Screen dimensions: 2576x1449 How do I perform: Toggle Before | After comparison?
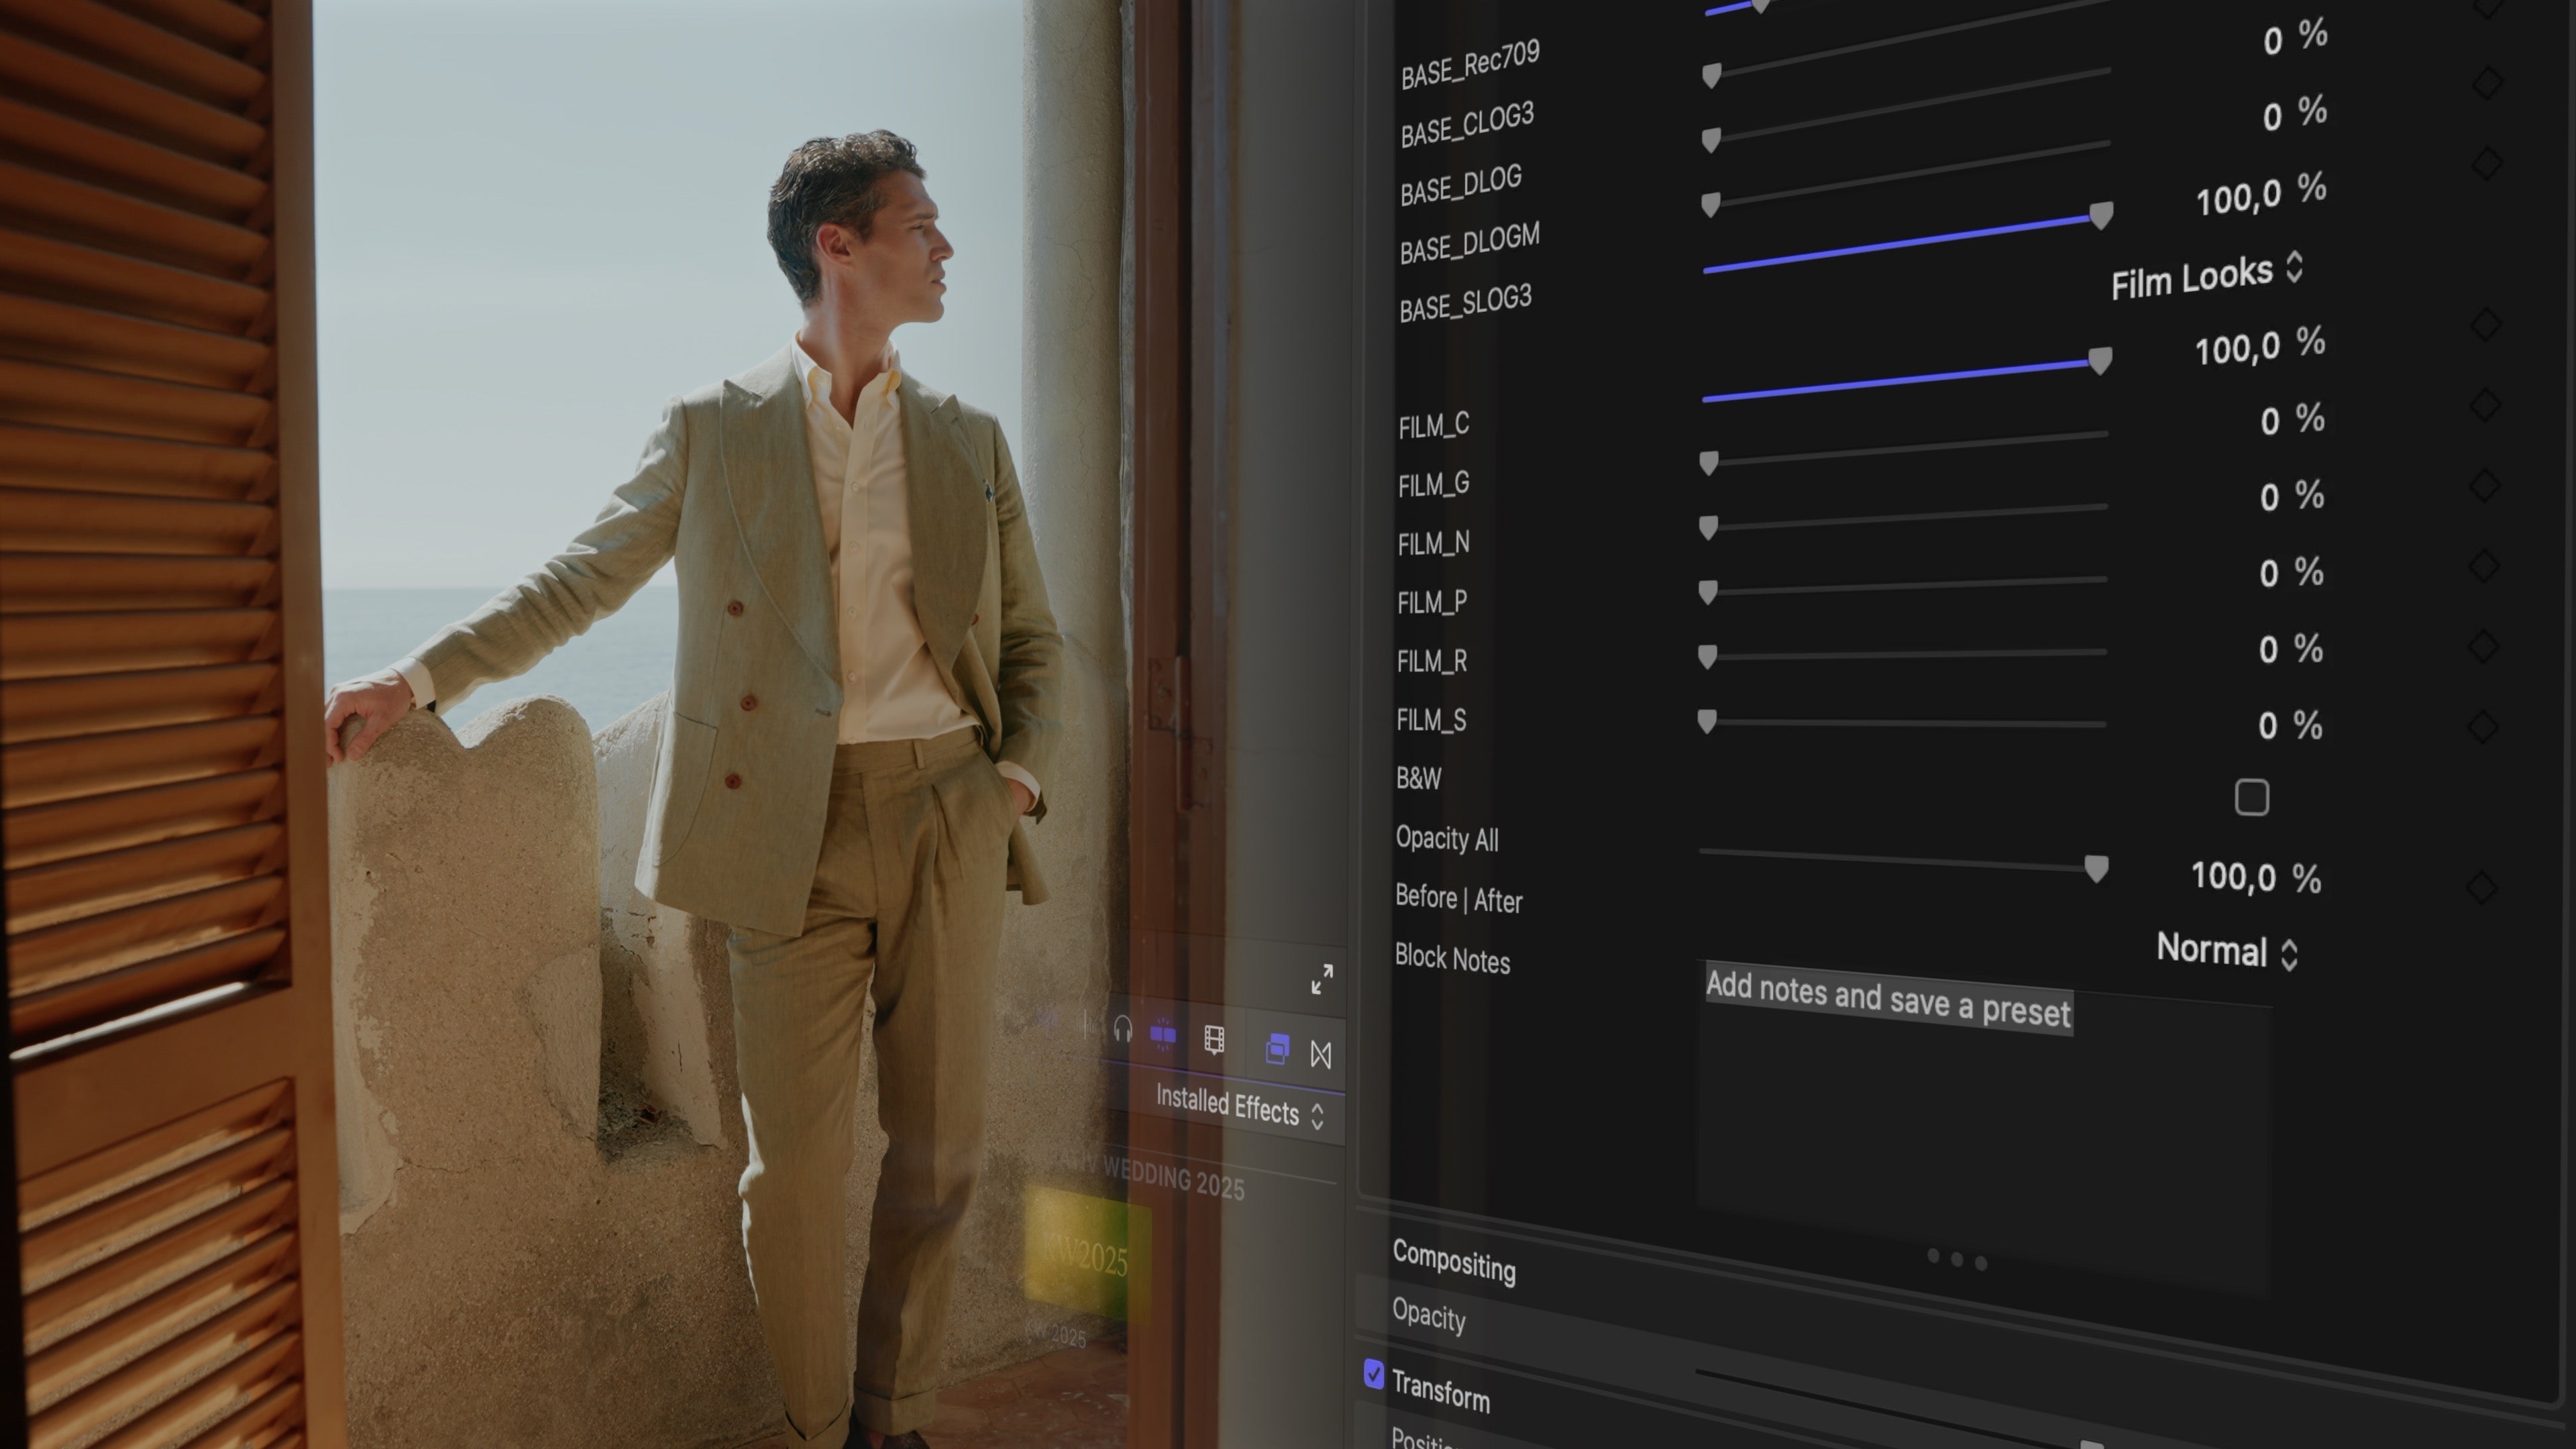pos(1459,900)
